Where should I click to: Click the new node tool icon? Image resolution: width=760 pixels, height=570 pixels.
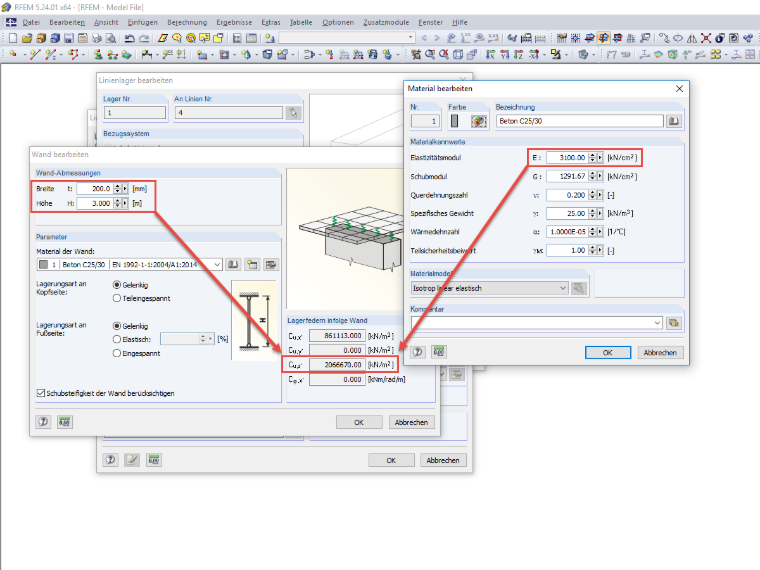pyautogui.click(x=13, y=54)
